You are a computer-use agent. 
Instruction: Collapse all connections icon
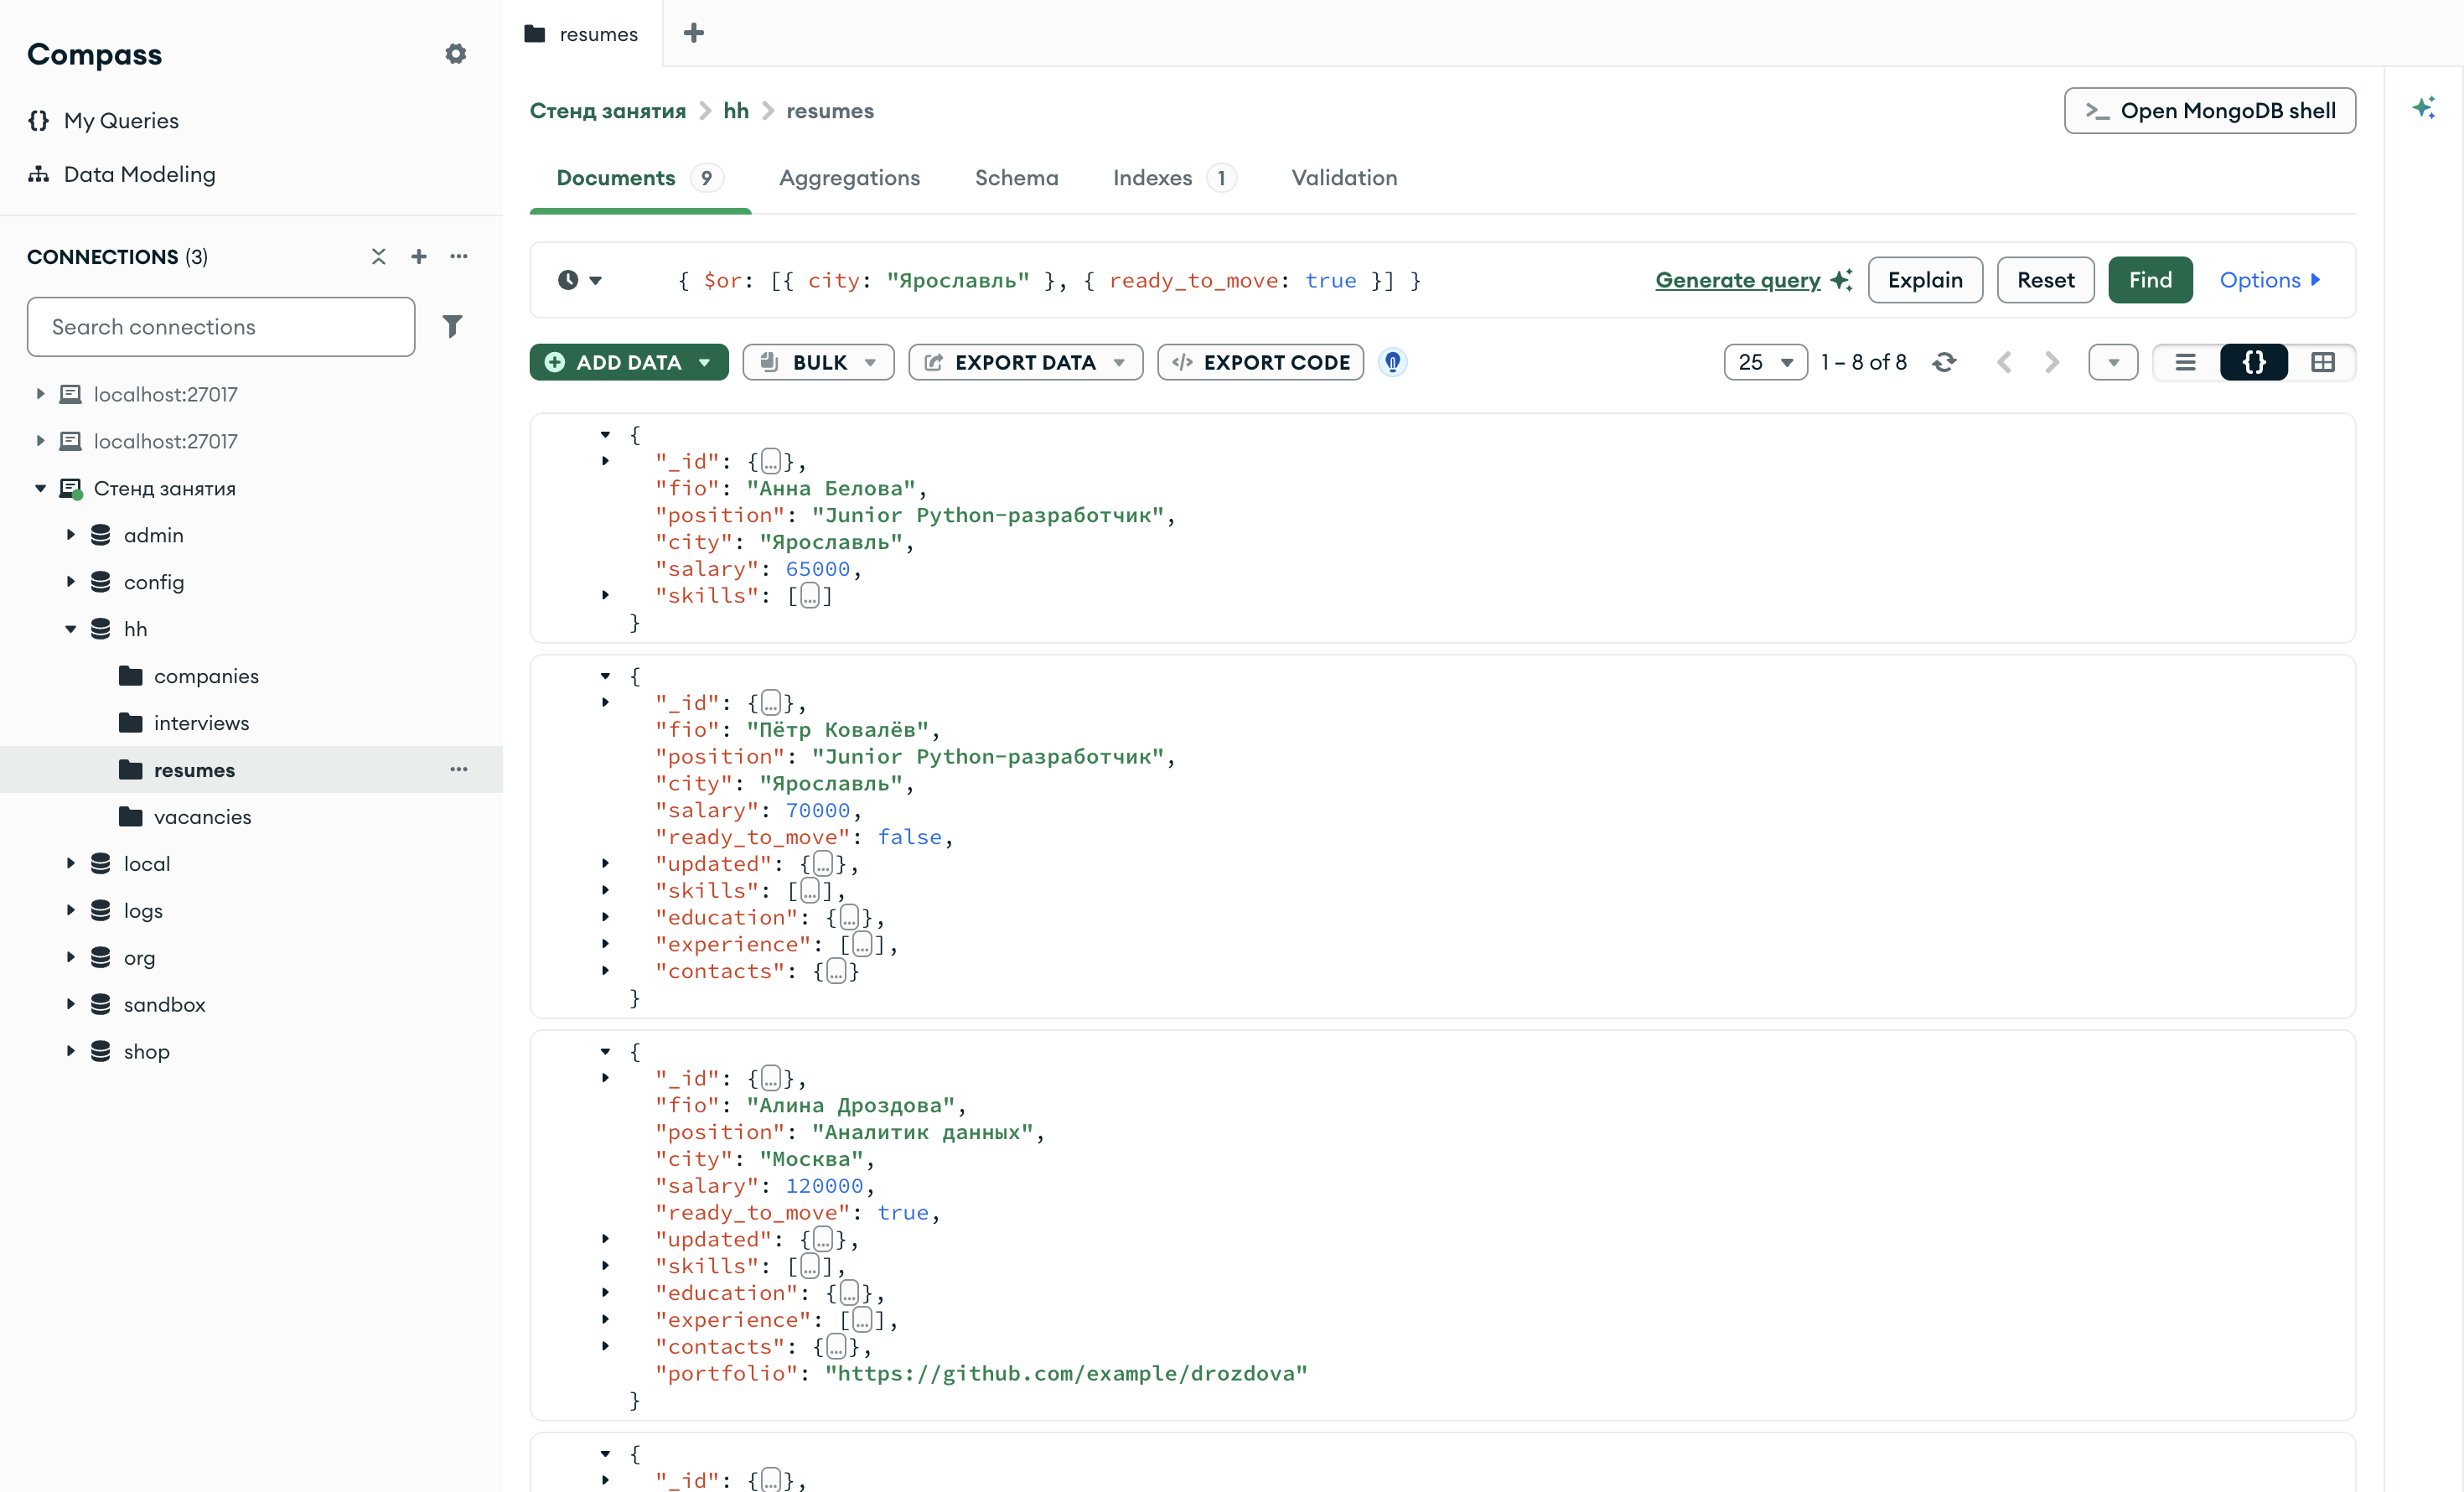379,257
